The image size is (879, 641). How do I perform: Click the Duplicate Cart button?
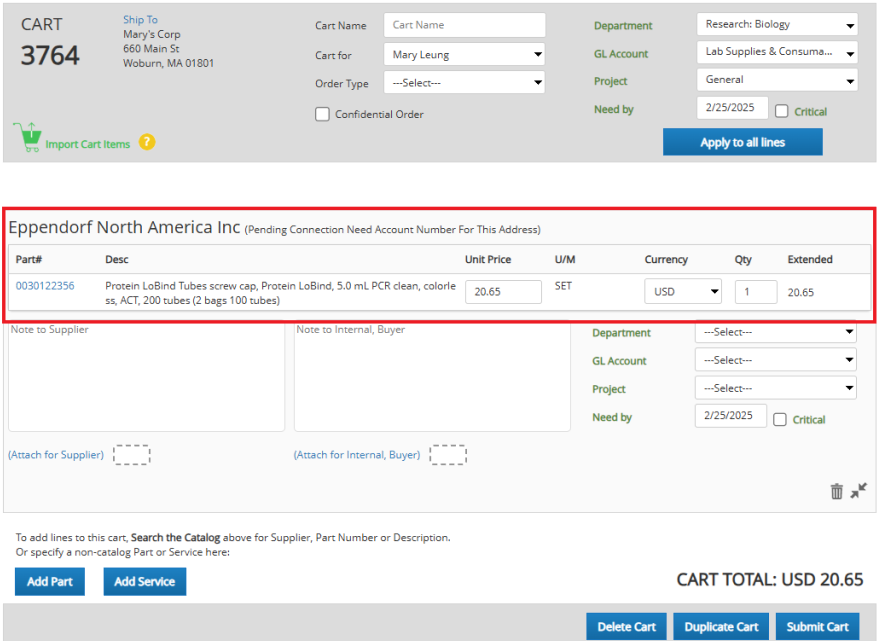click(721, 626)
